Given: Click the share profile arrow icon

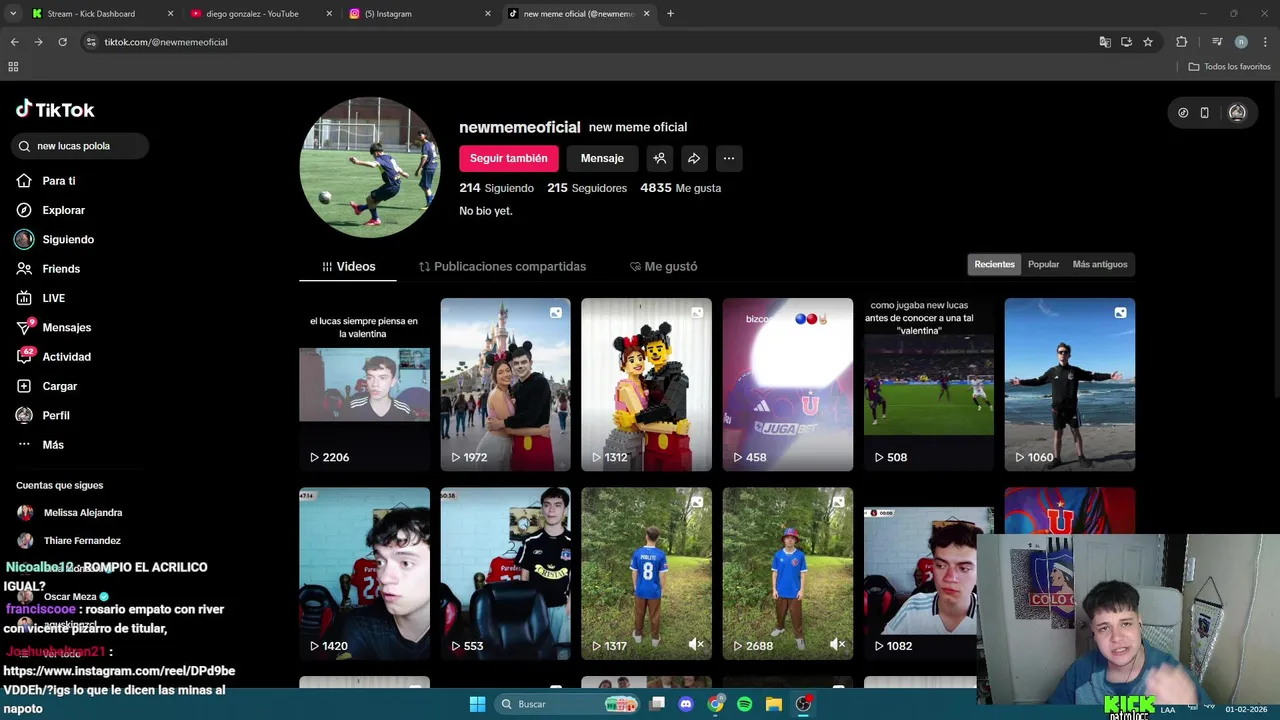Looking at the screenshot, I should tap(694, 158).
